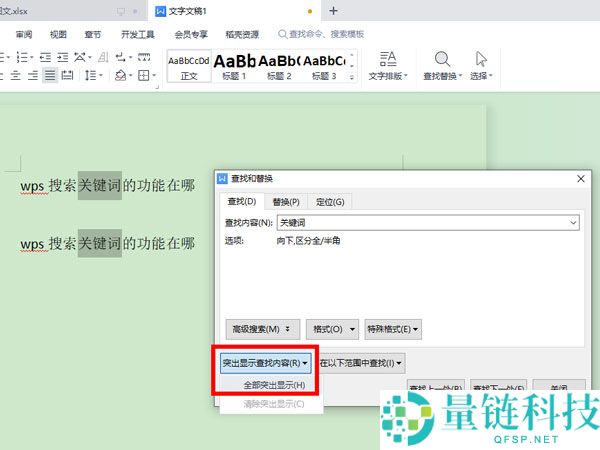Open the text layout (文字排版) tool
This screenshot has width=600, height=450.
click(388, 66)
